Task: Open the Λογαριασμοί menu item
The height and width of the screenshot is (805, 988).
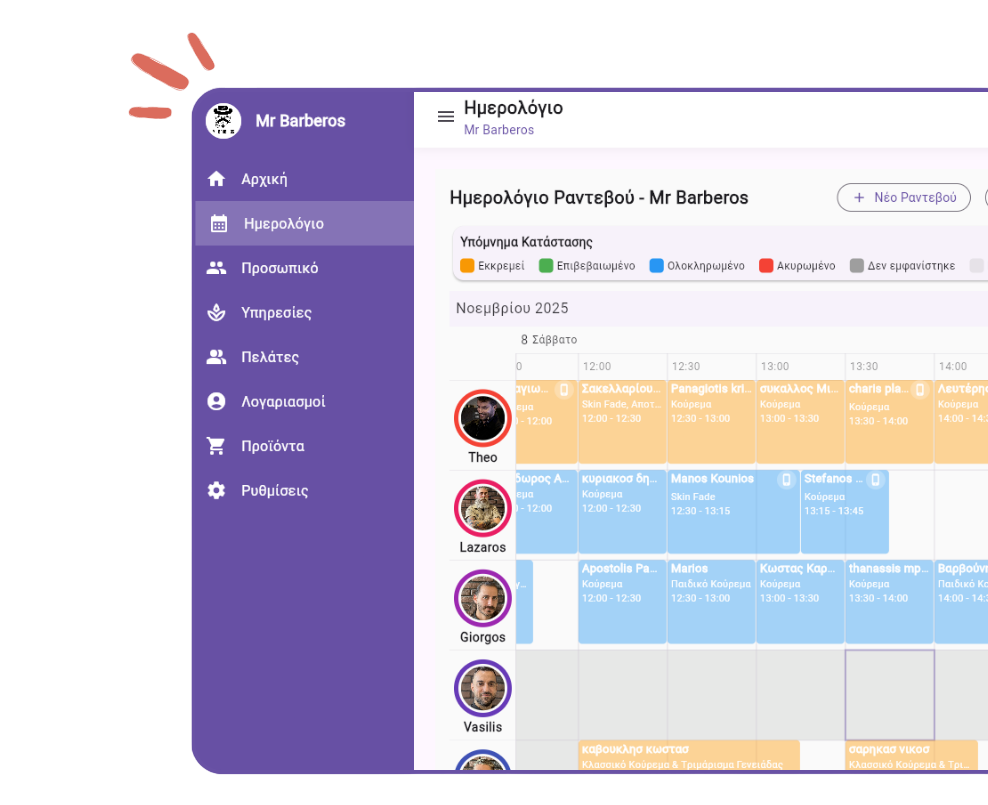Action: [x=304, y=401]
